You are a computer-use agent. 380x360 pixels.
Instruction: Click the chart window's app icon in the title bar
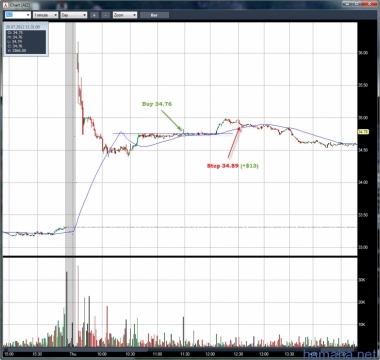(6, 6)
